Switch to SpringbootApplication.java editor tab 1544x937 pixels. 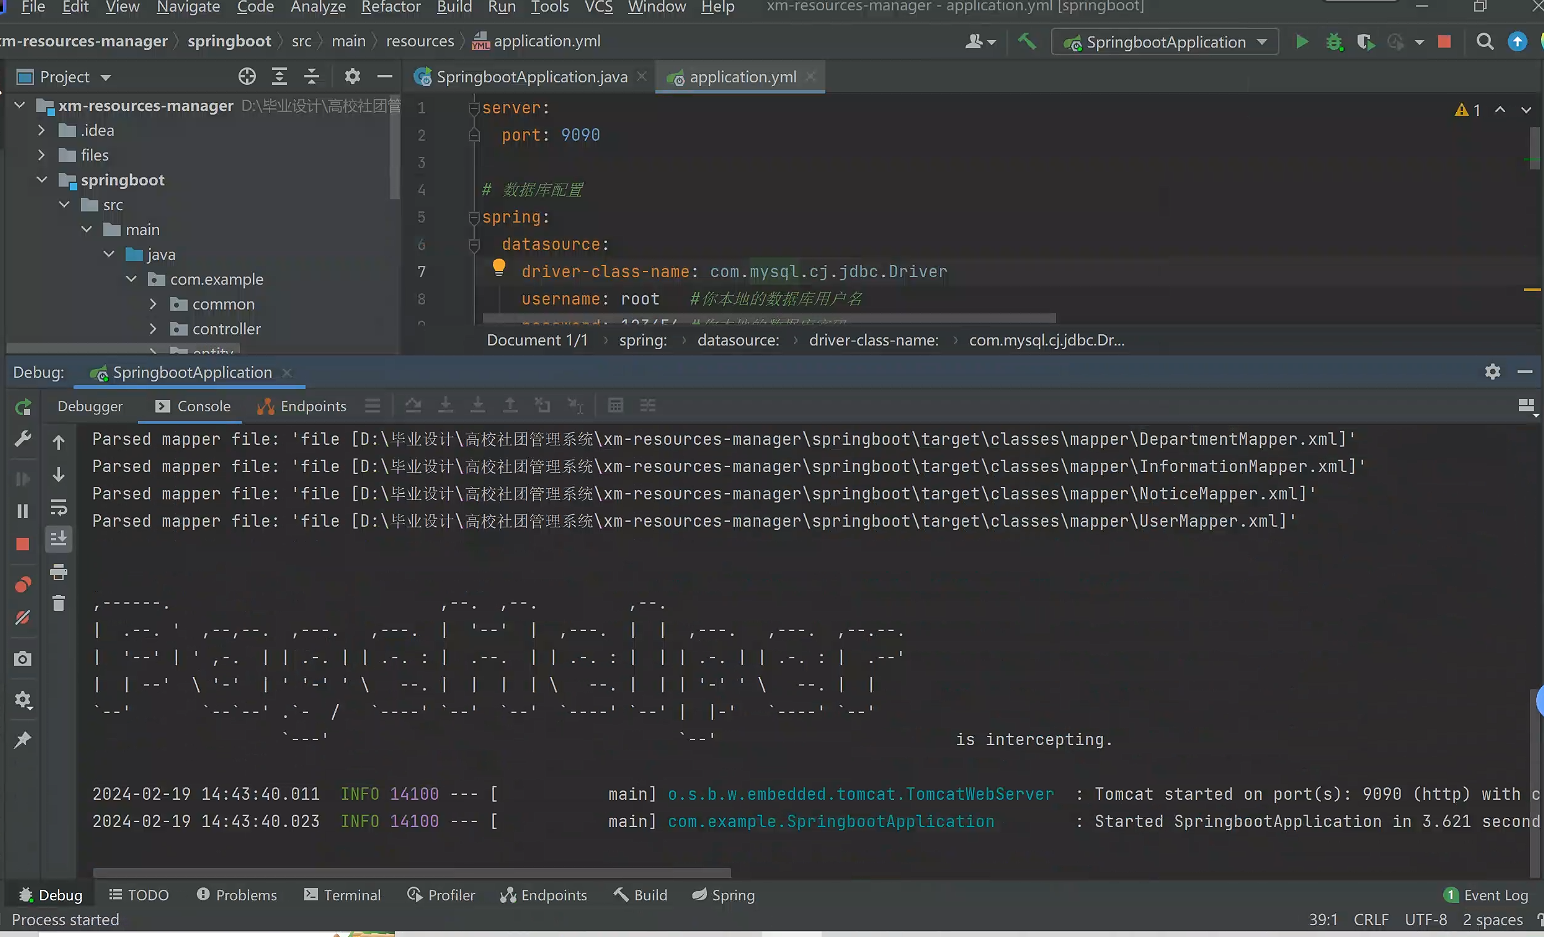pyautogui.click(x=531, y=77)
